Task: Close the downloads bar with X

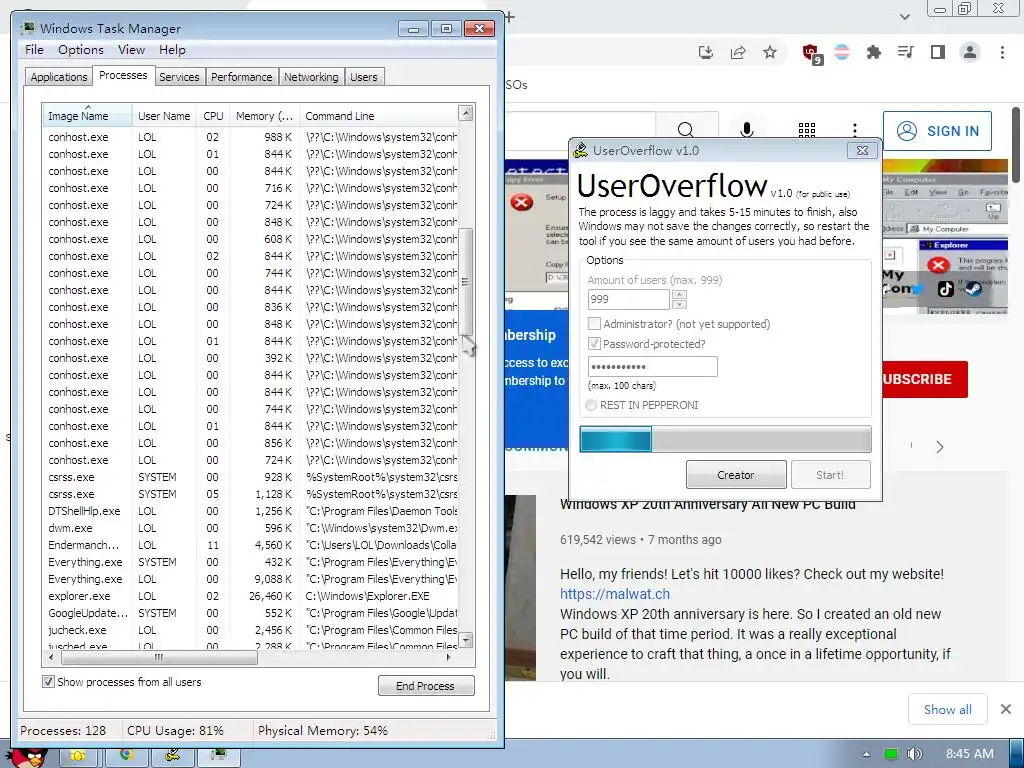Action: (x=1006, y=709)
